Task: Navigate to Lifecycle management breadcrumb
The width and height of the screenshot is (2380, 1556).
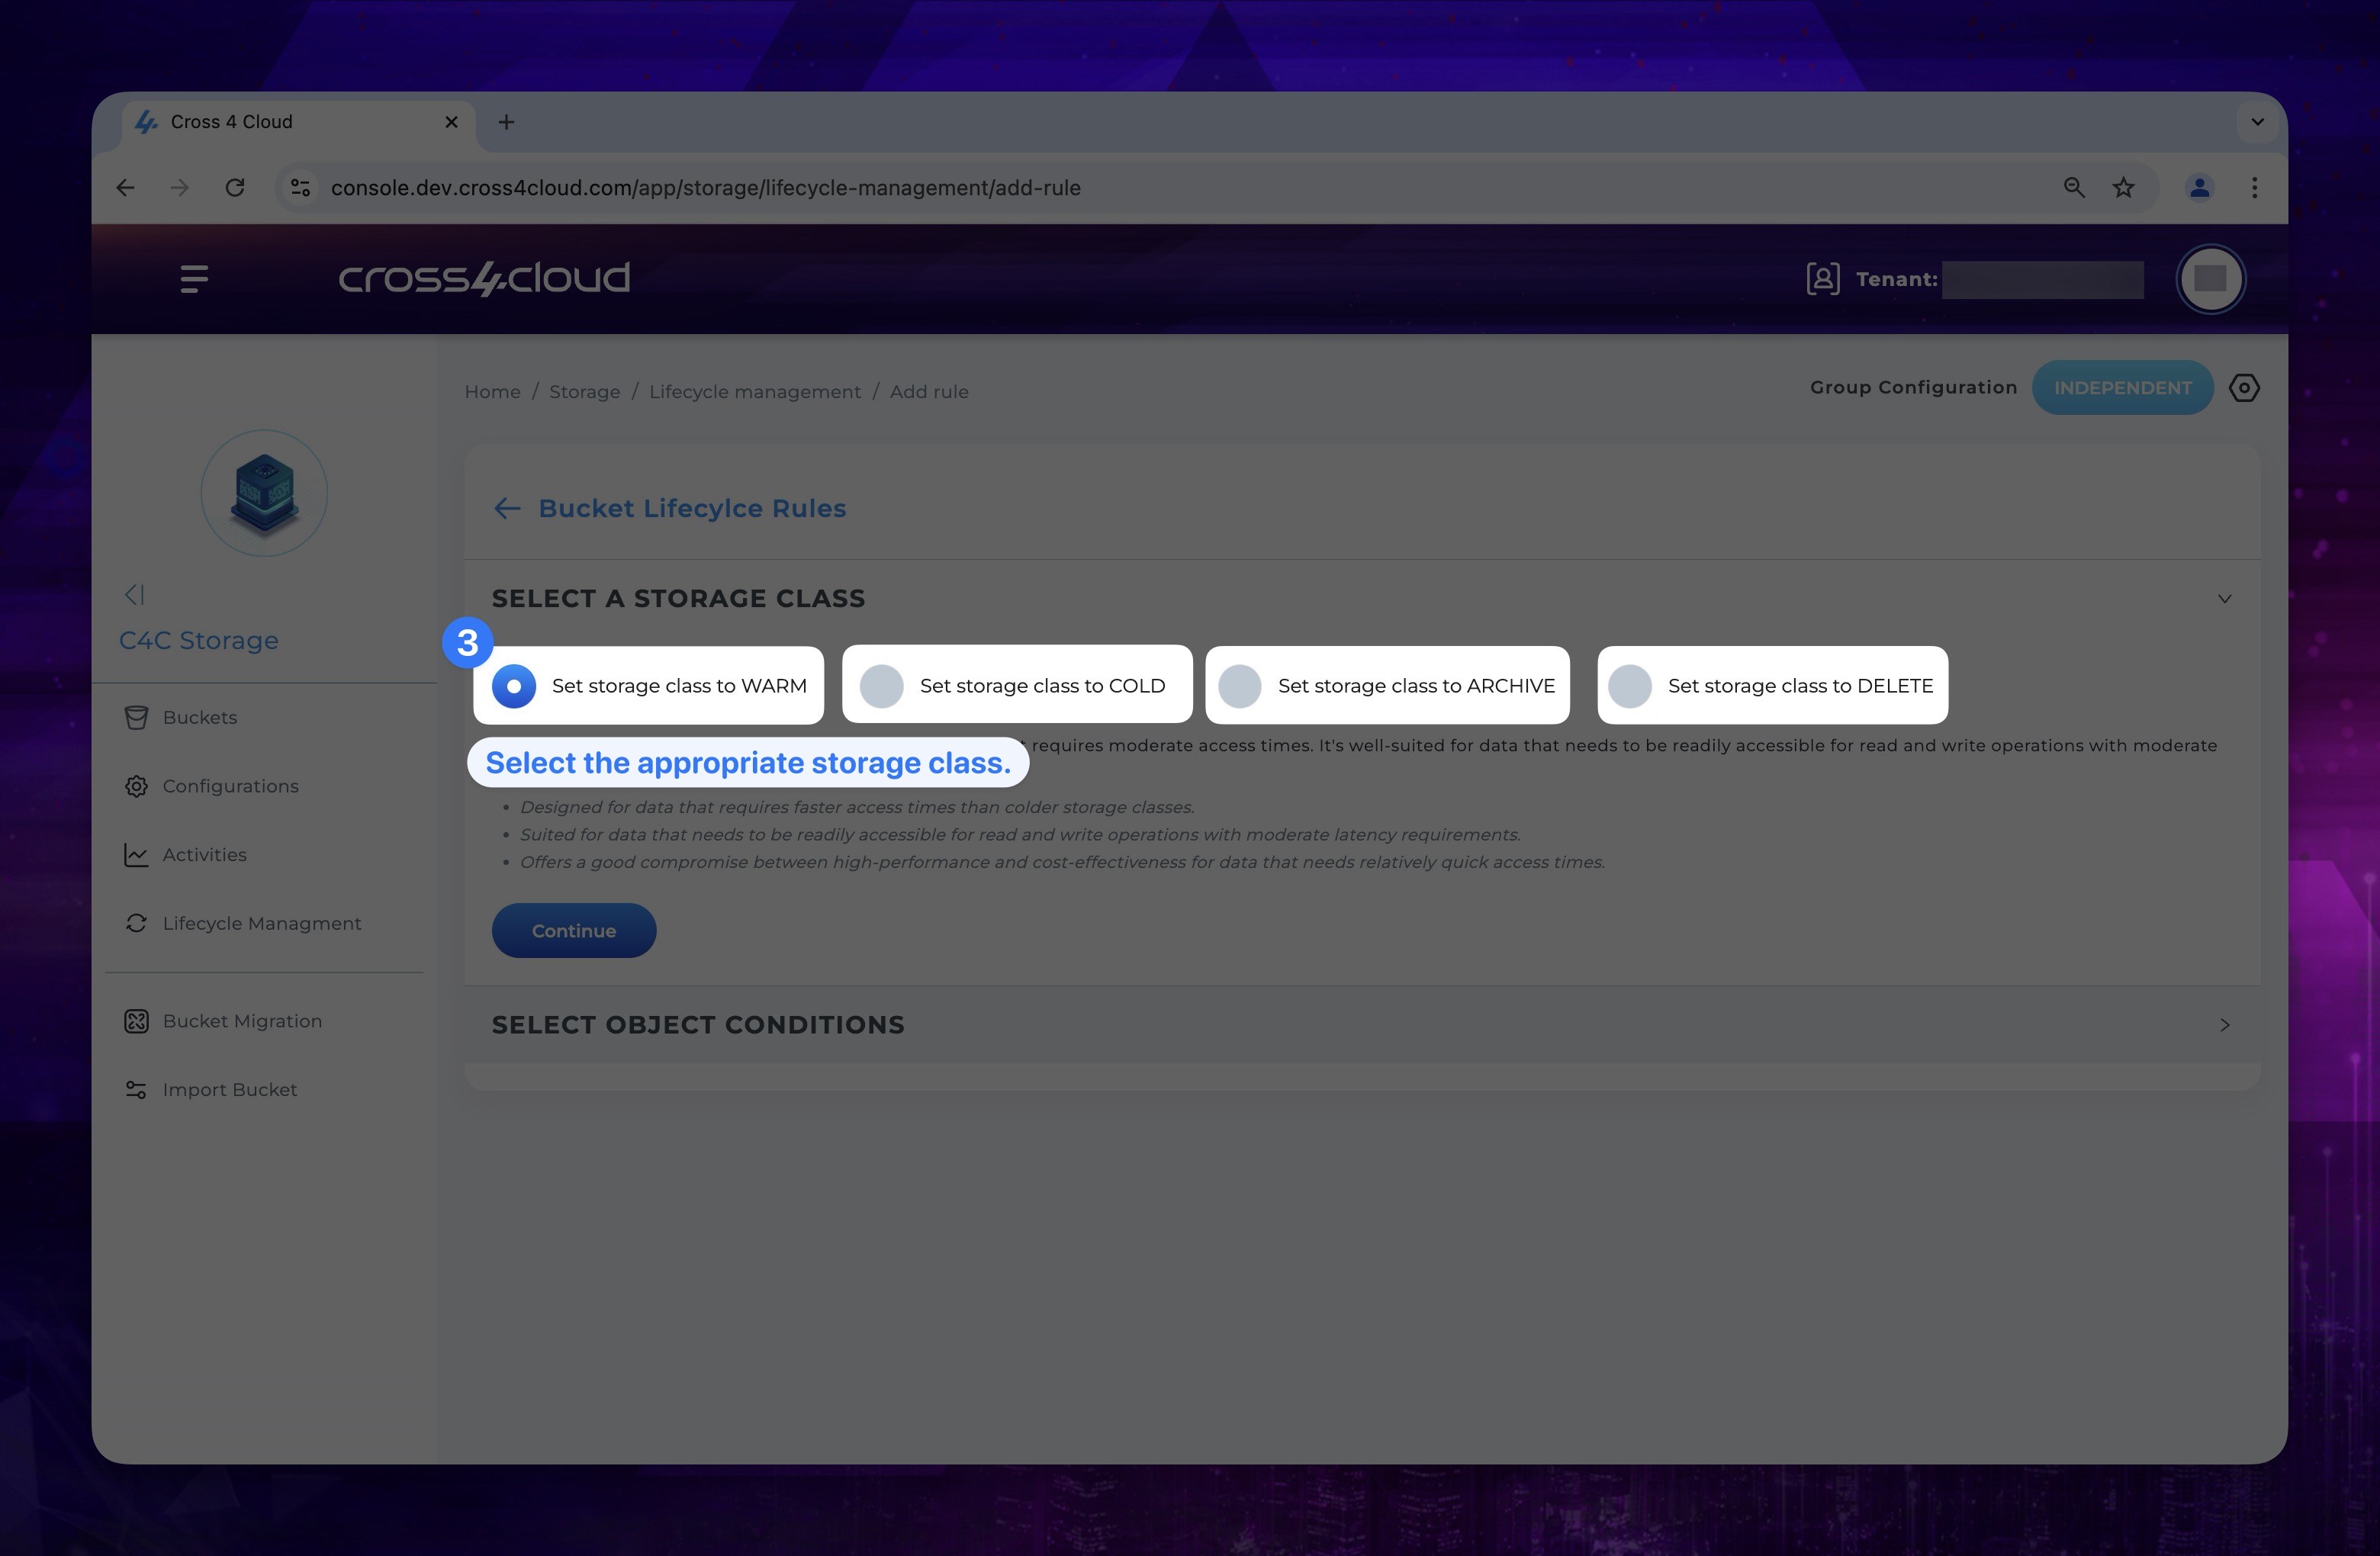Action: [755, 391]
